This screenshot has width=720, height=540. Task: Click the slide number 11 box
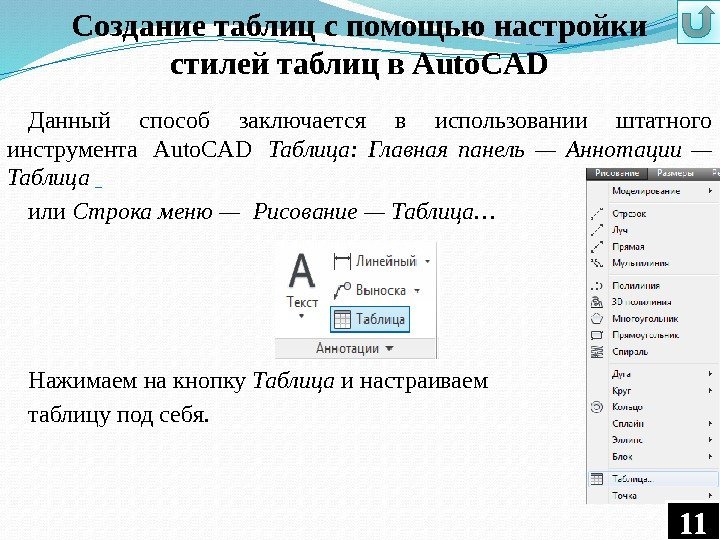pyautogui.click(x=693, y=521)
